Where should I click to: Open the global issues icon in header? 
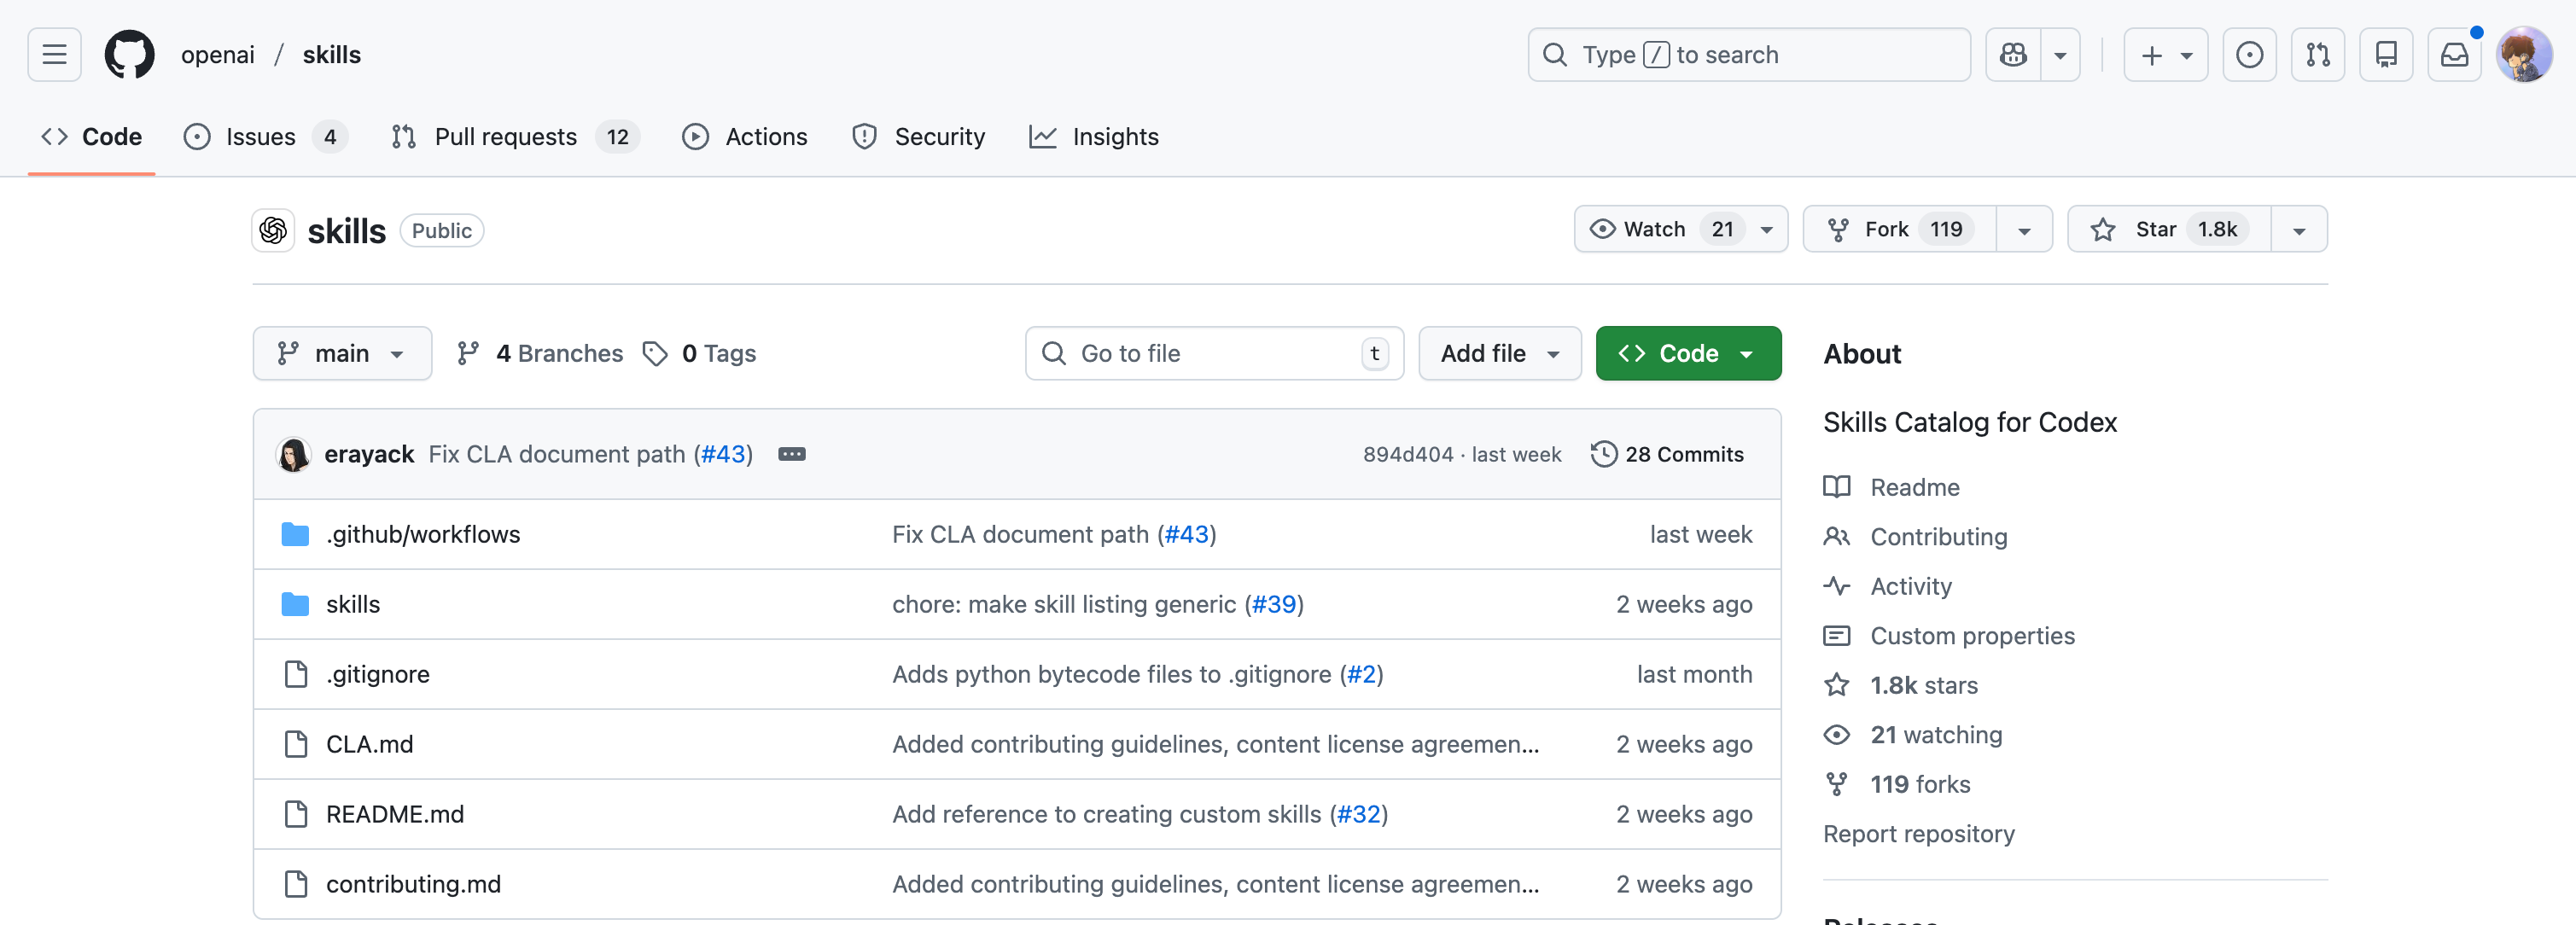(x=2249, y=54)
